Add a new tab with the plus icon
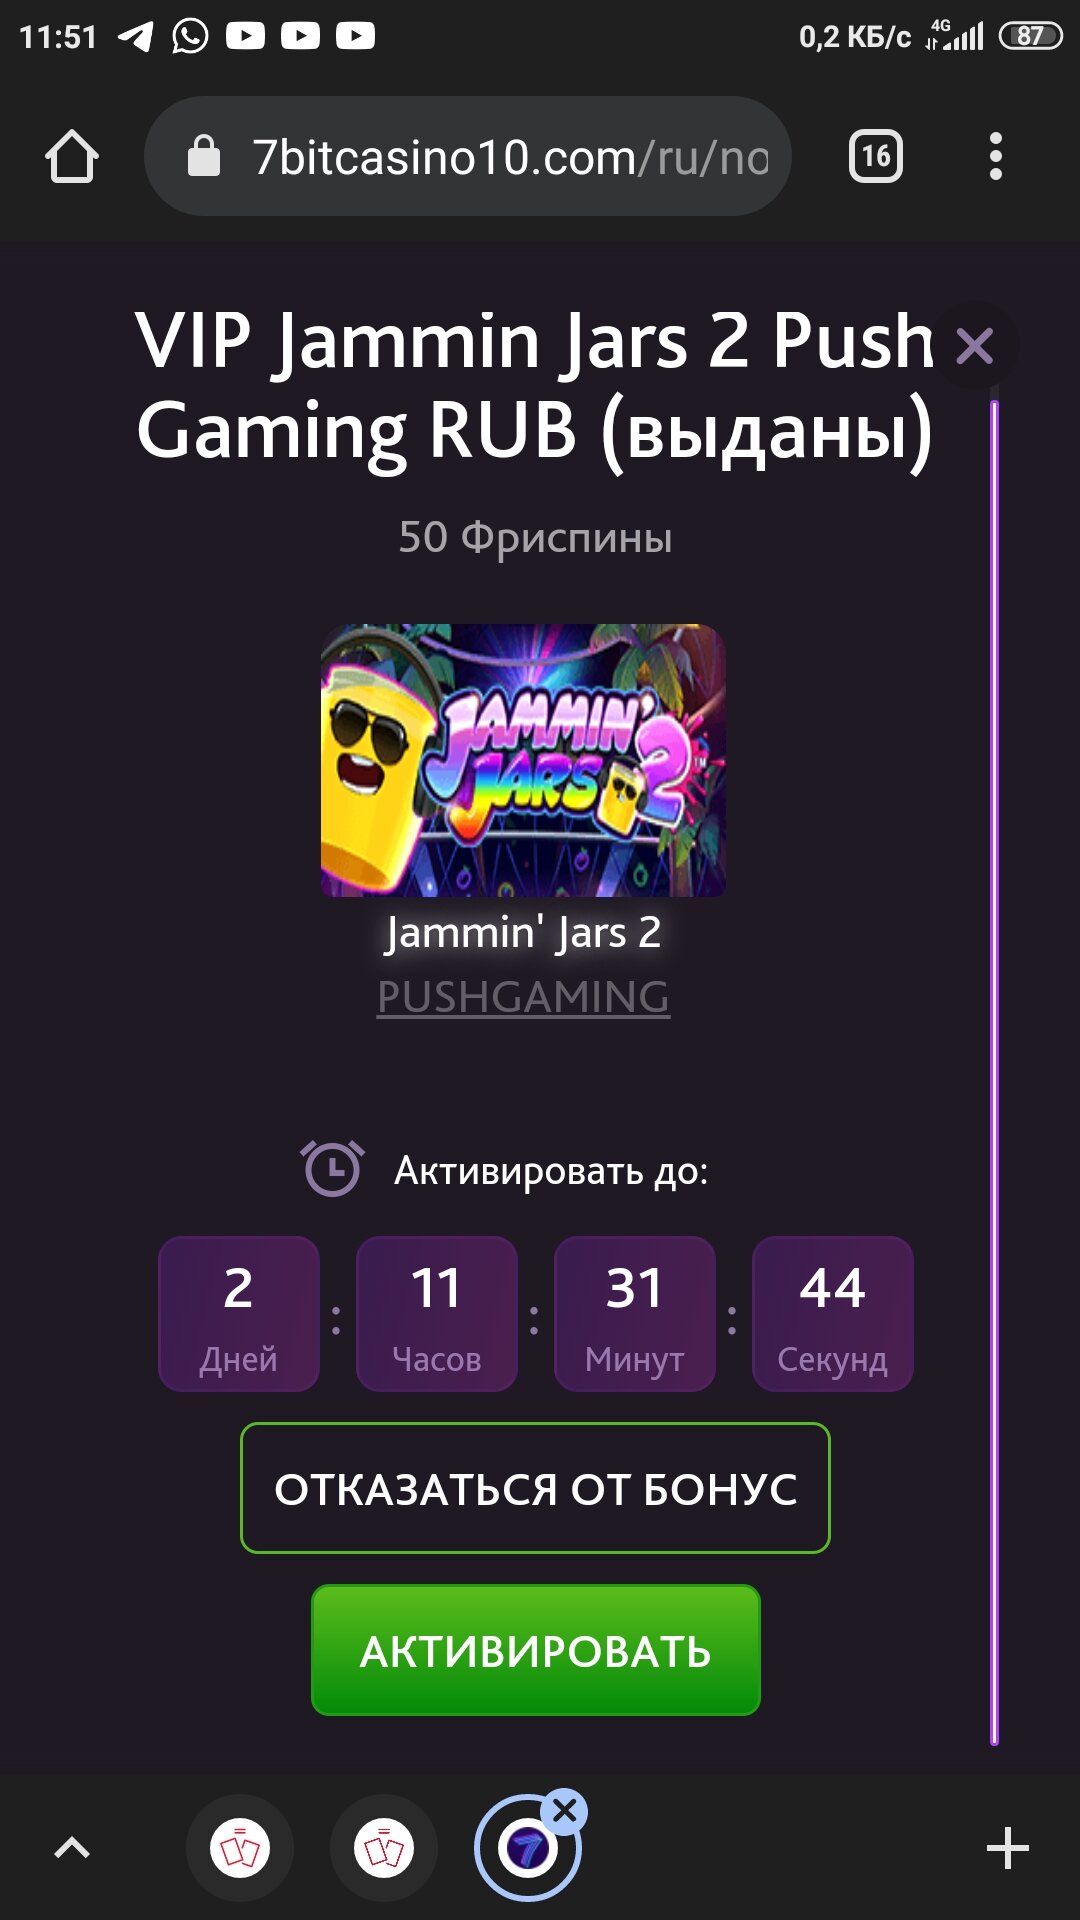The image size is (1080, 1920). [1007, 1847]
